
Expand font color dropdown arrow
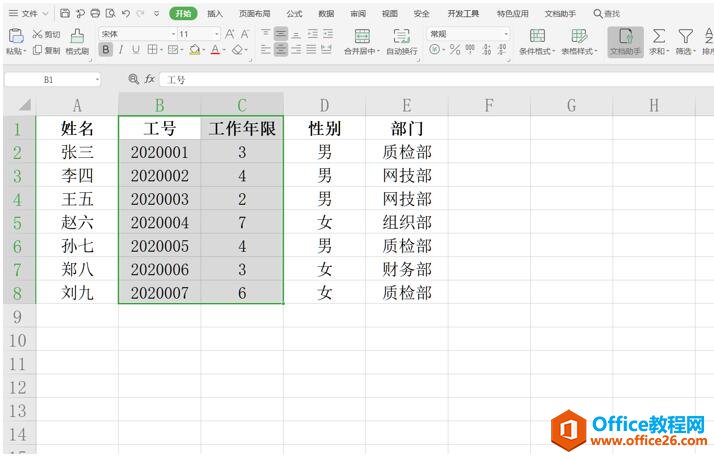(224, 50)
